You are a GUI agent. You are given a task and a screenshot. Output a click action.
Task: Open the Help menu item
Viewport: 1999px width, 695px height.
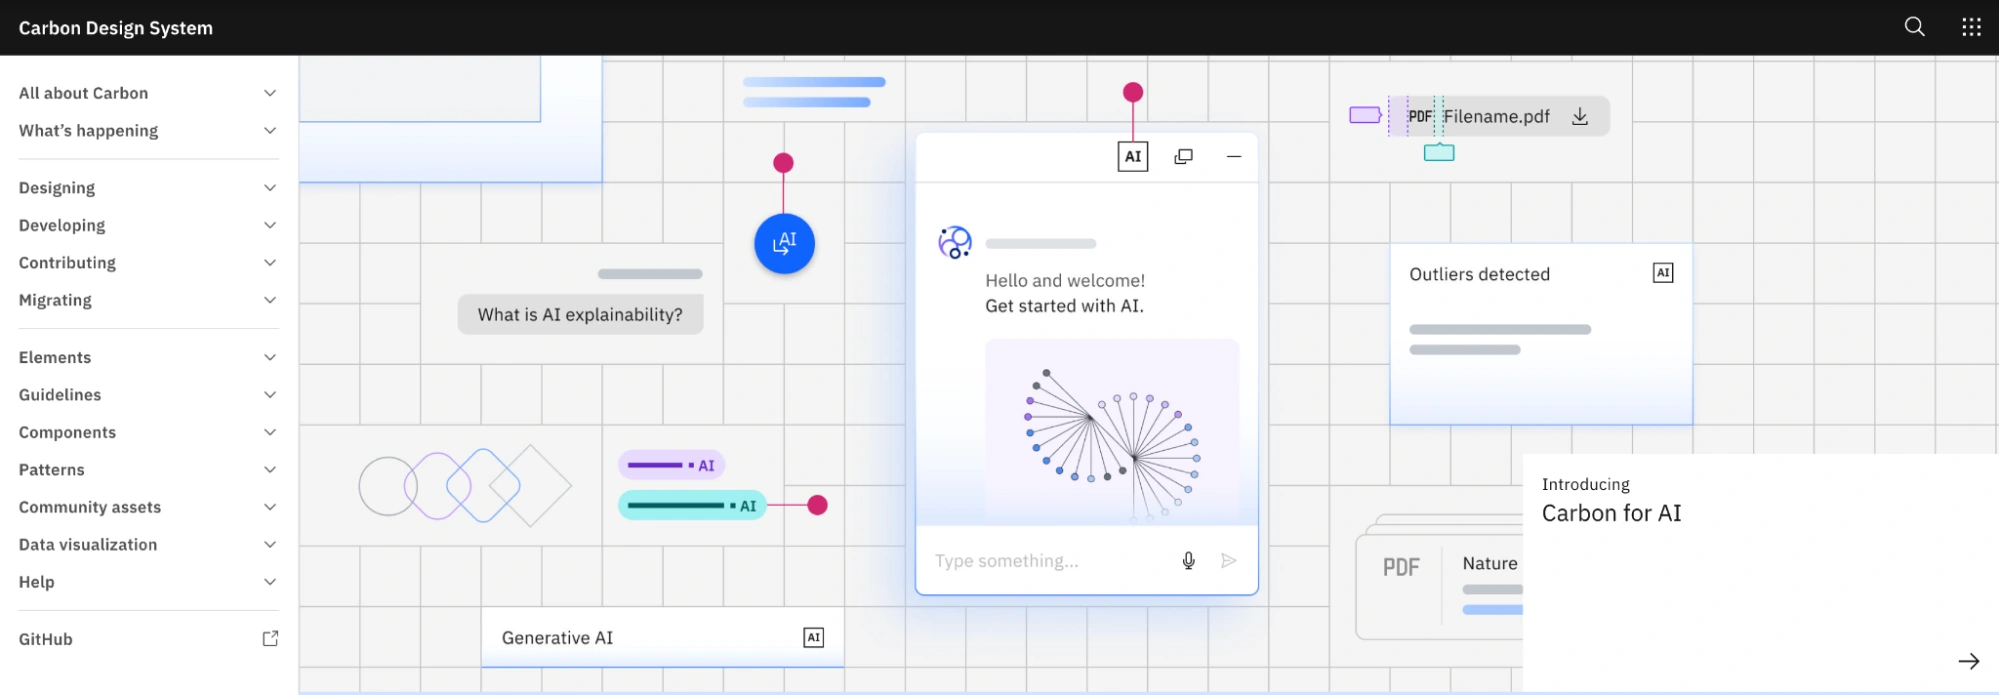[148, 582]
